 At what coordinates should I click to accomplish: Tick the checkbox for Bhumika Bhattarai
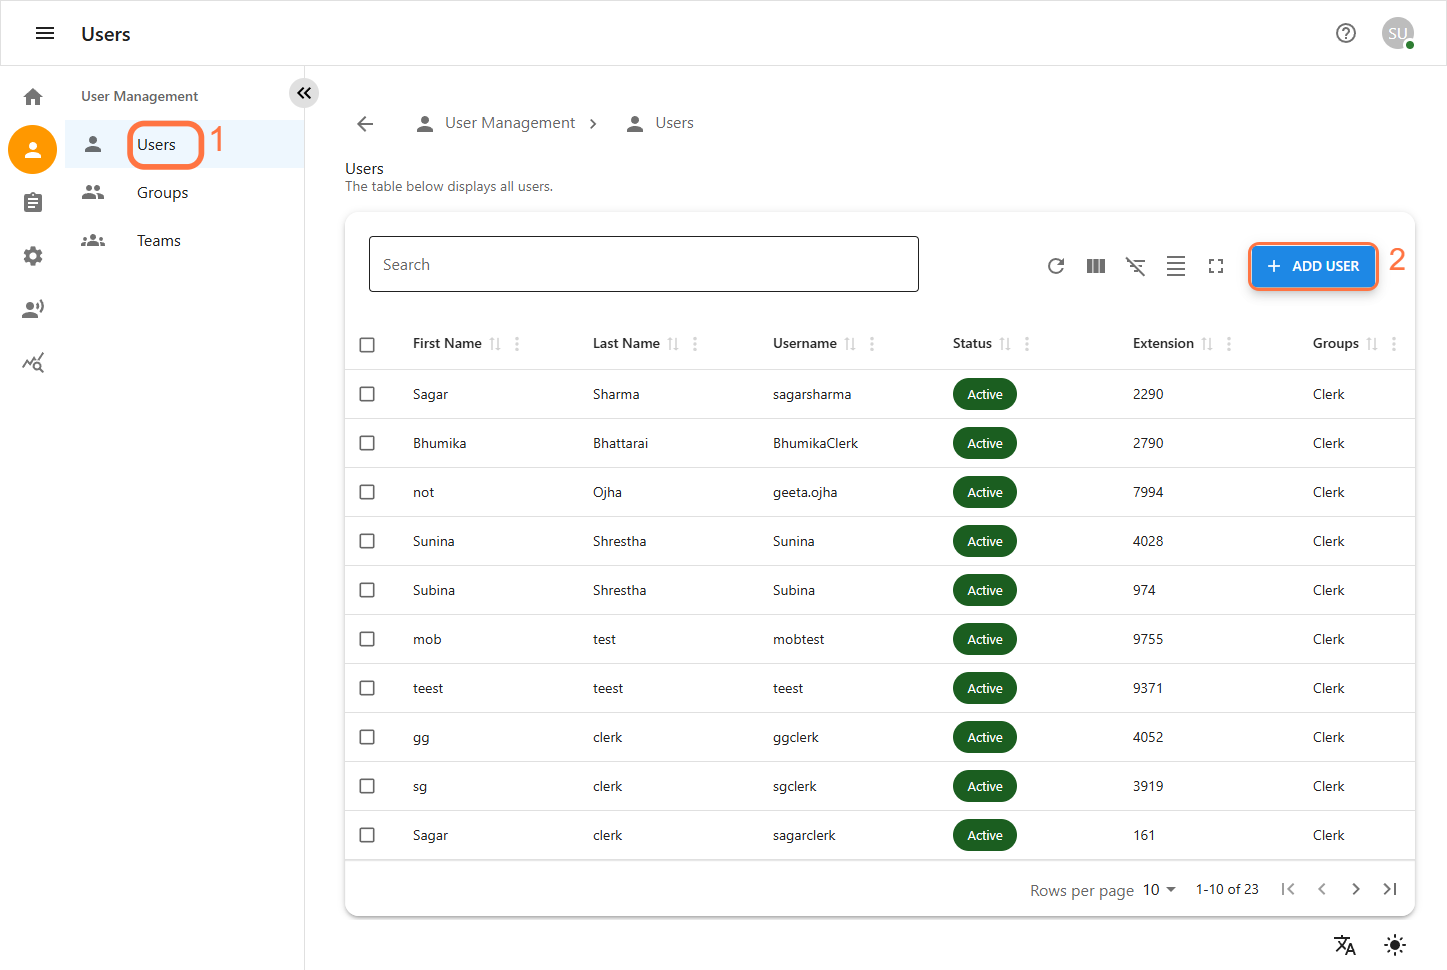[367, 443]
